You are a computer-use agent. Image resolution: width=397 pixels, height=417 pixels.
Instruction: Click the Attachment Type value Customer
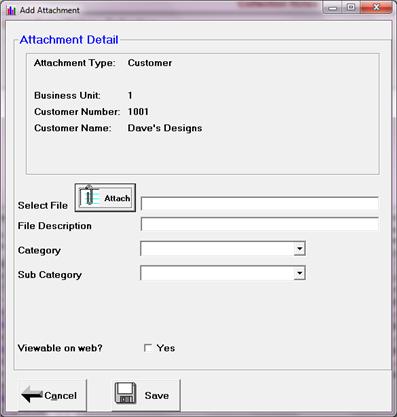point(150,63)
